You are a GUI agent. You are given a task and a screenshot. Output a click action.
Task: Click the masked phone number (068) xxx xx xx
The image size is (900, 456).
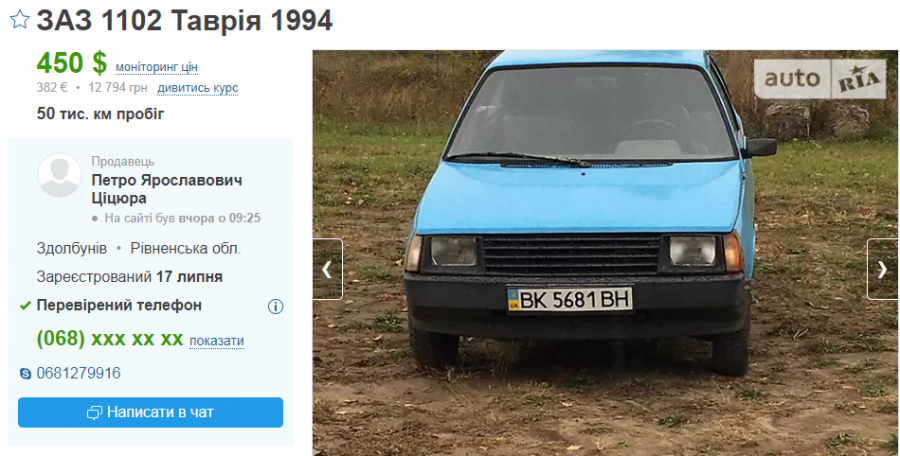click(110, 339)
